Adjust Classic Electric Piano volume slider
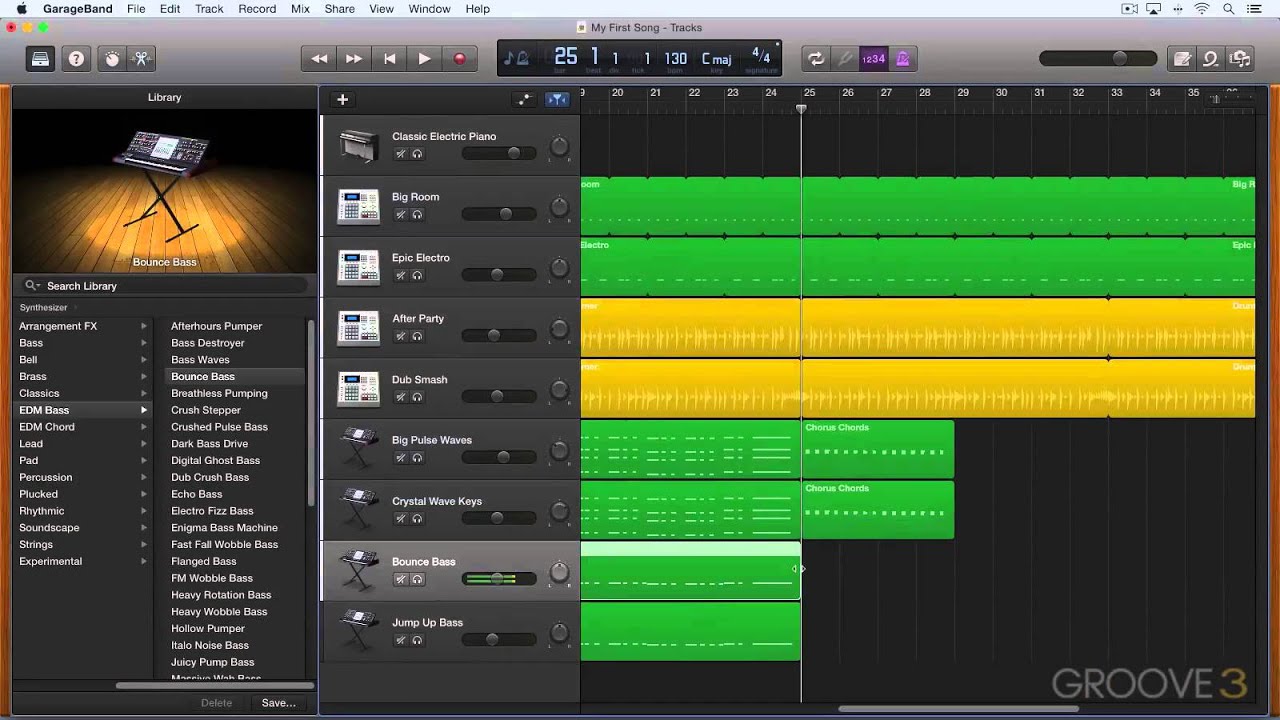 (498, 153)
